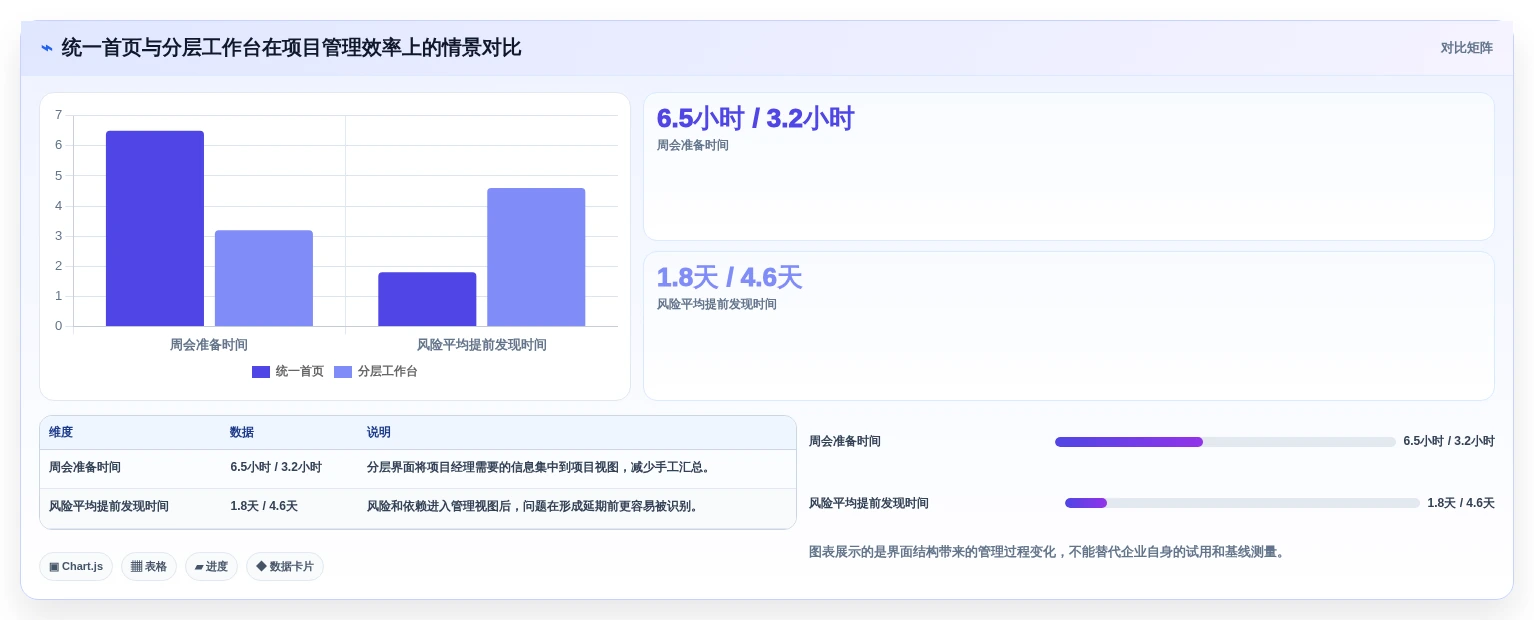Click the 数据 column header
This screenshot has height=620, width=1534.
point(242,433)
